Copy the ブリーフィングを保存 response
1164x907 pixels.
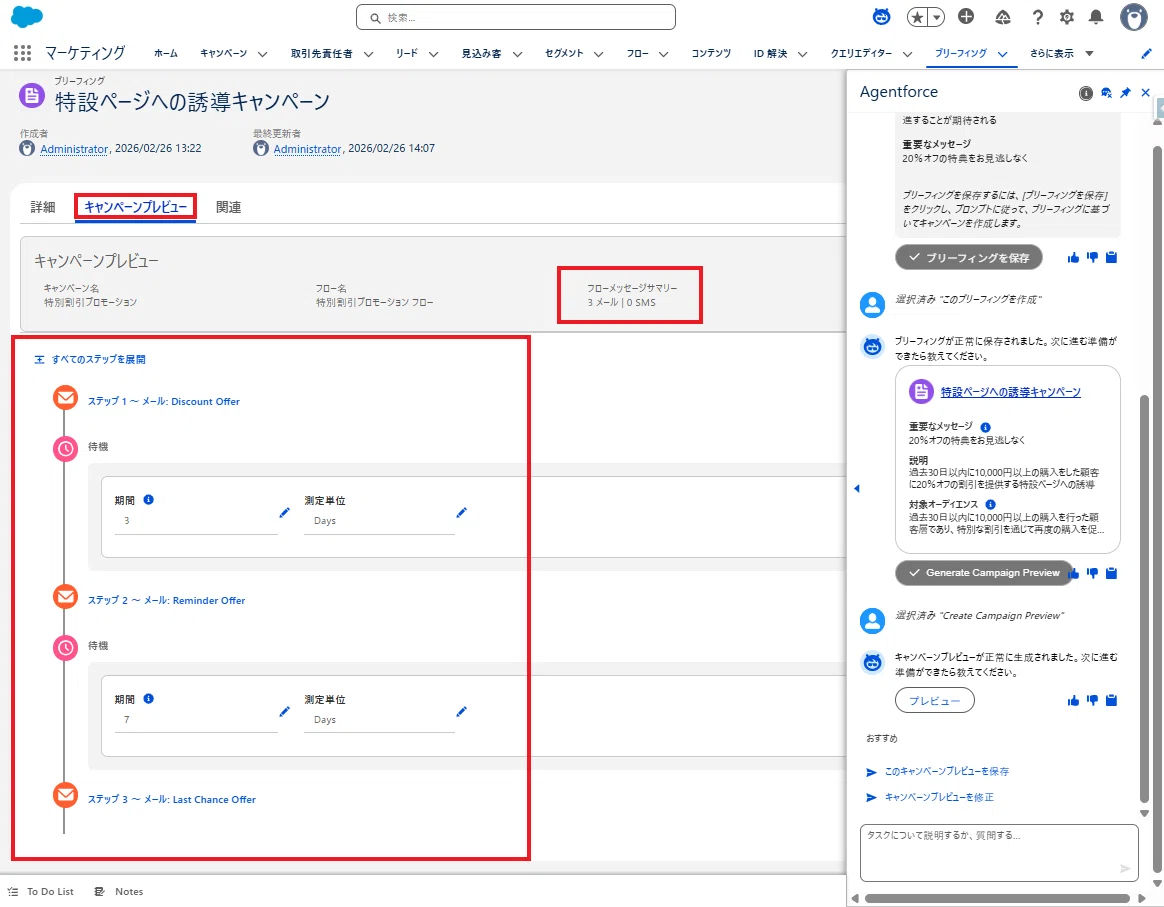[x=1111, y=258]
